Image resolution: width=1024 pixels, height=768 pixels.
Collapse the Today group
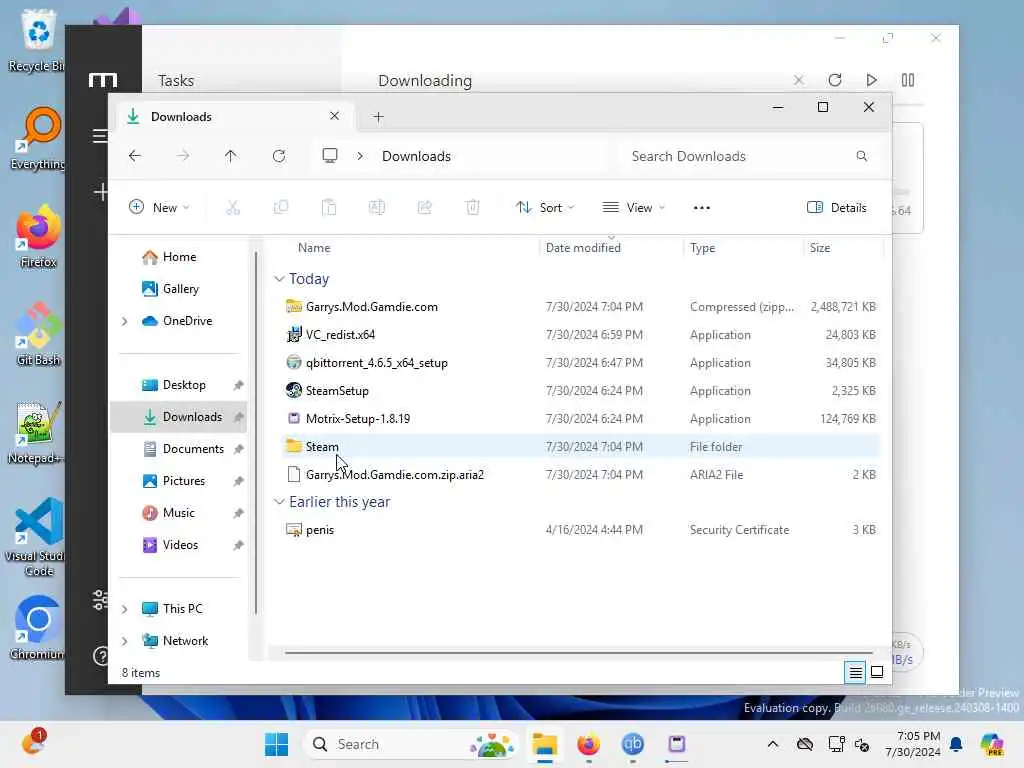point(279,279)
